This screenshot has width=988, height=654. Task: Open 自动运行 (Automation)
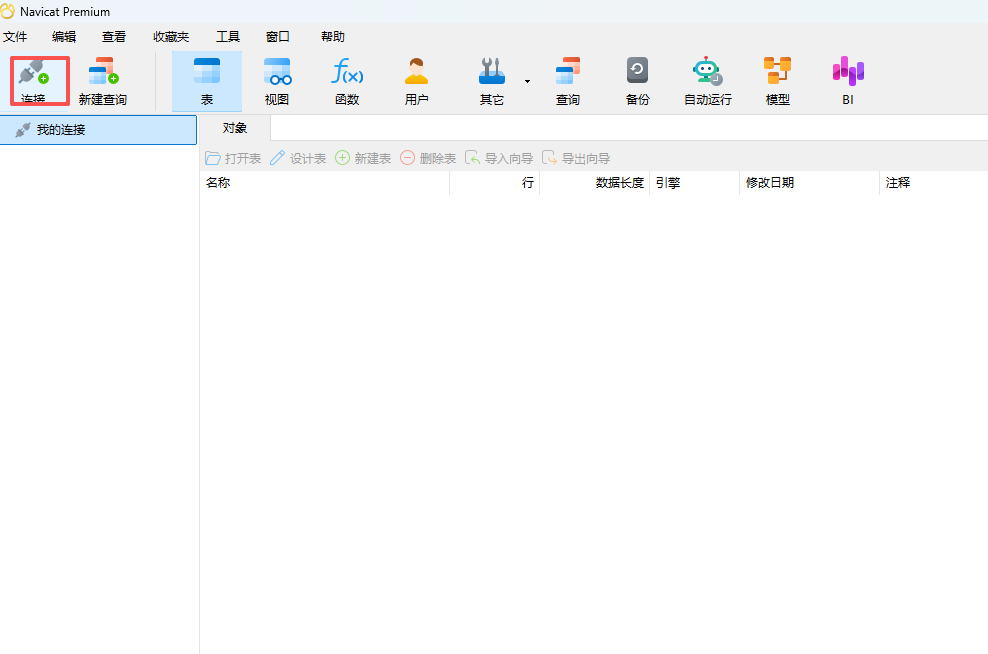708,81
